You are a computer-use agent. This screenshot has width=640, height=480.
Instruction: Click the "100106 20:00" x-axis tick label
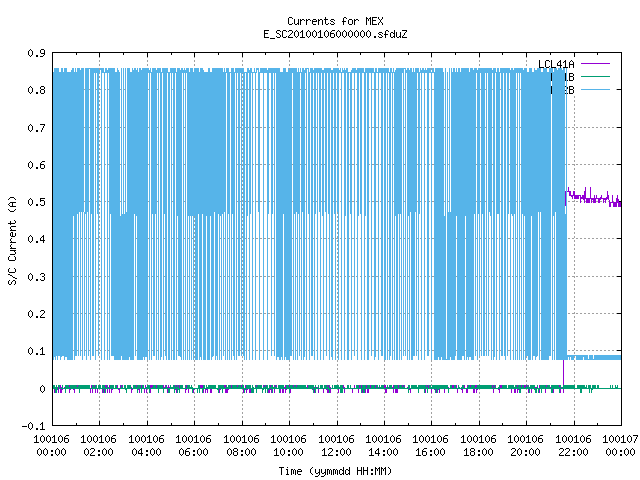pyautogui.click(x=526, y=446)
